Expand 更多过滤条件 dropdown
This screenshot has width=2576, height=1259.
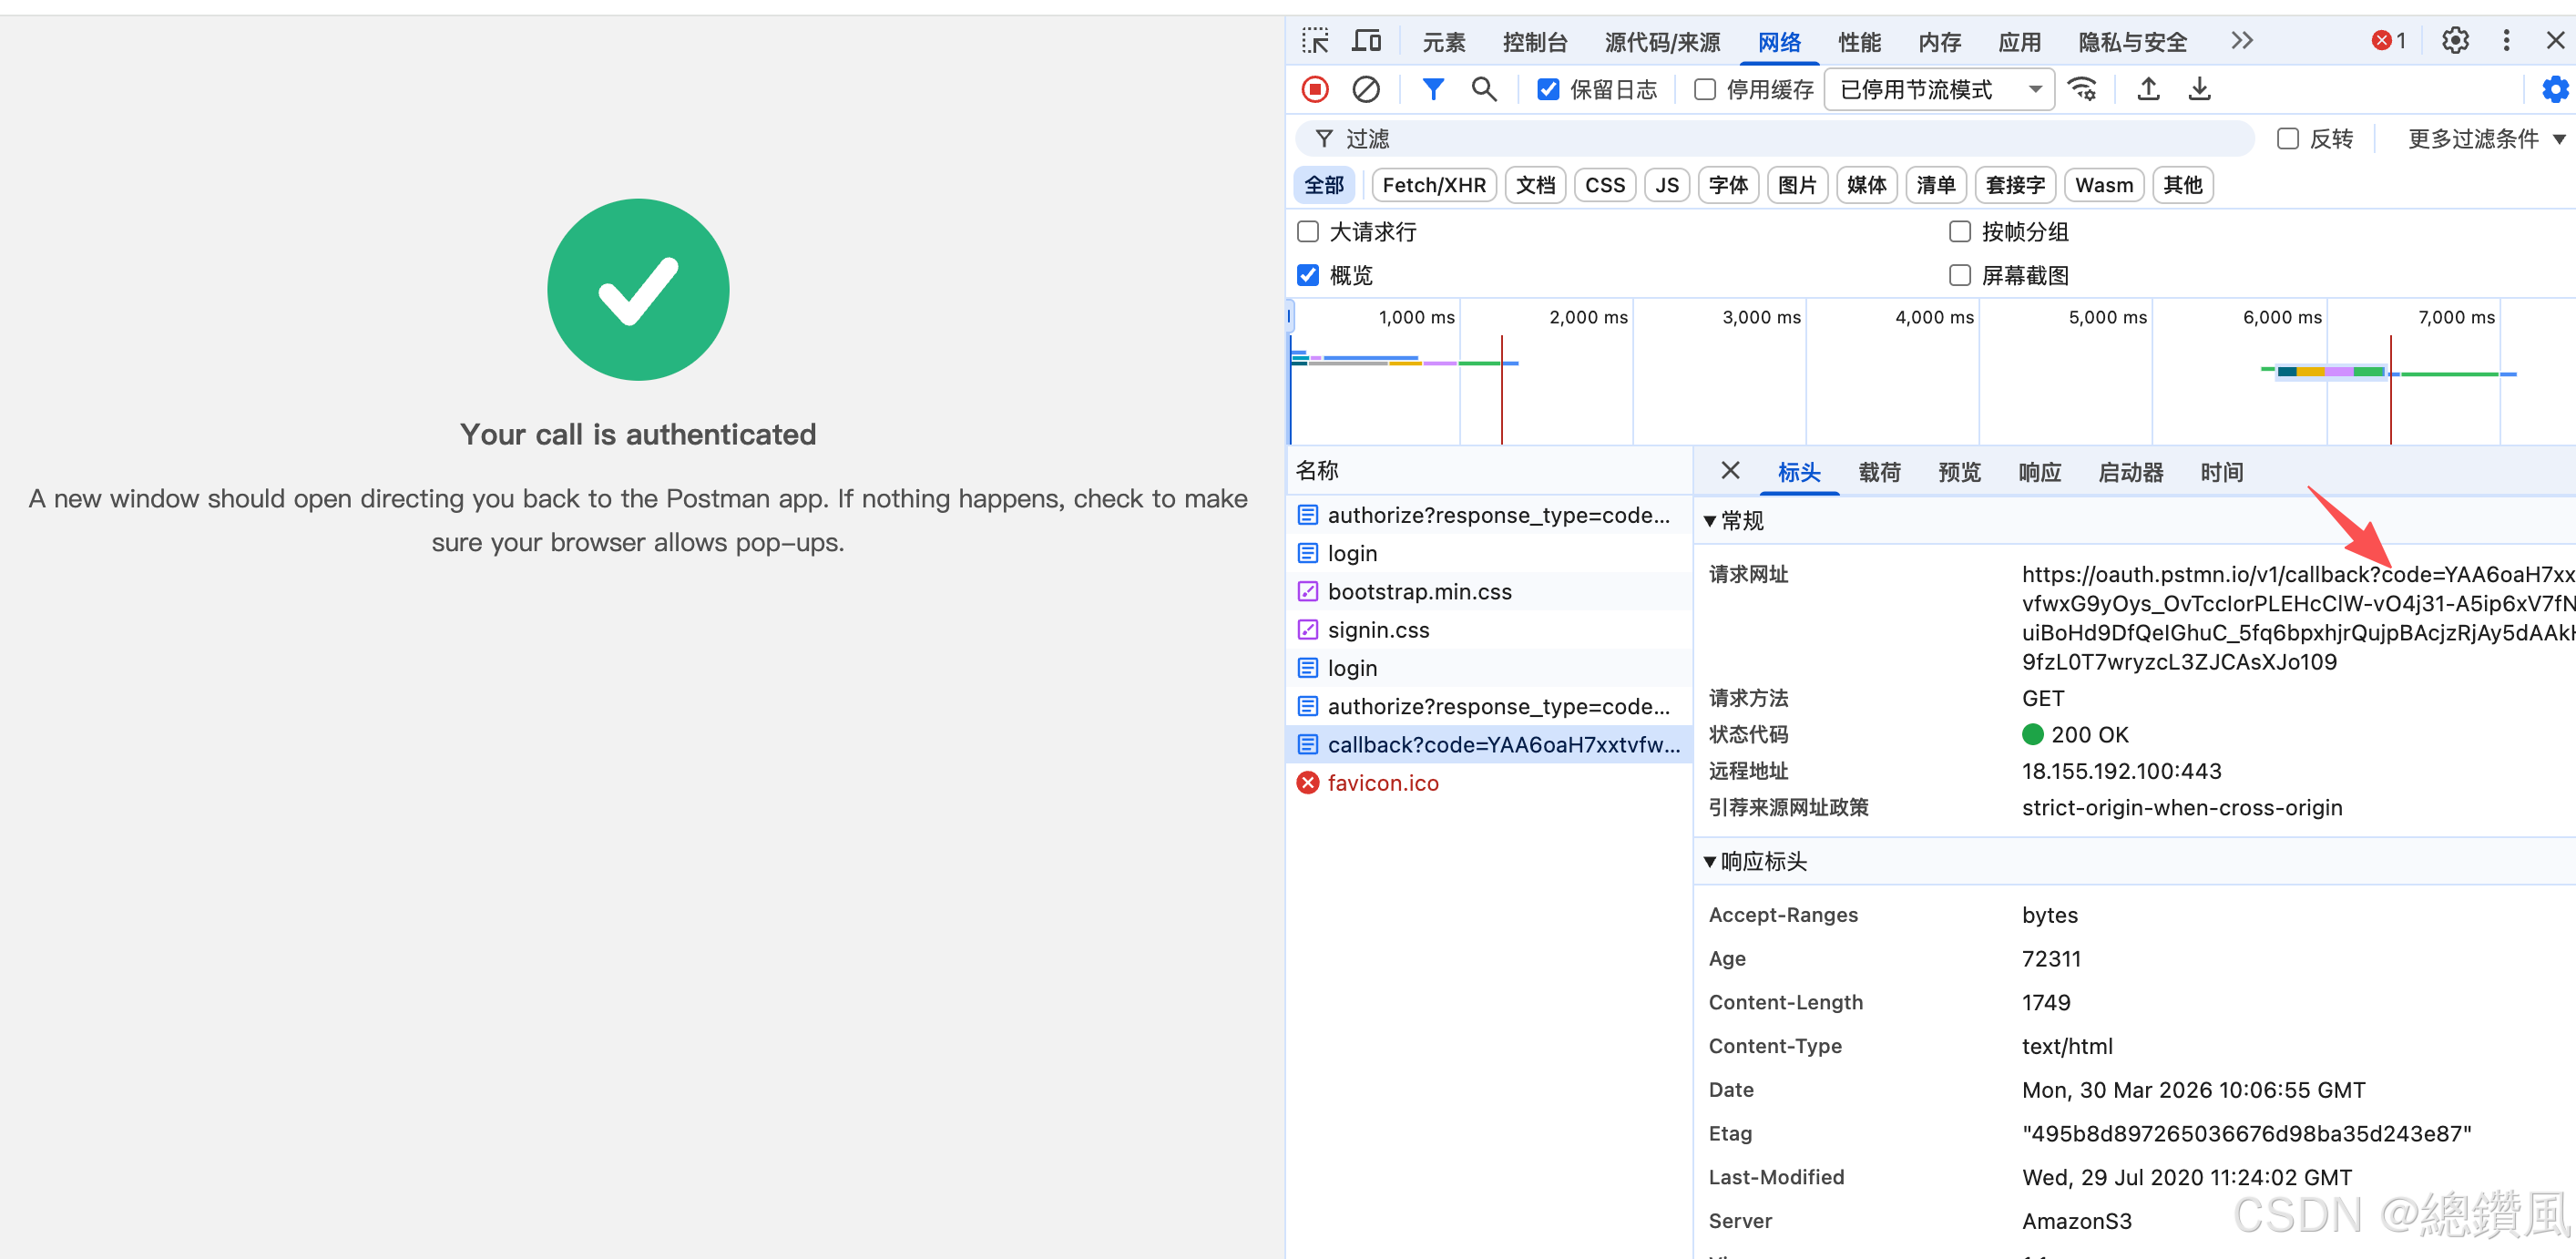pos(2484,139)
